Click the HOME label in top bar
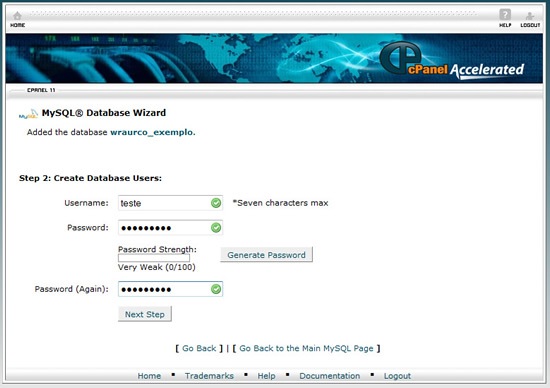This screenshot has height=388, width=550. tap(17, 25)
